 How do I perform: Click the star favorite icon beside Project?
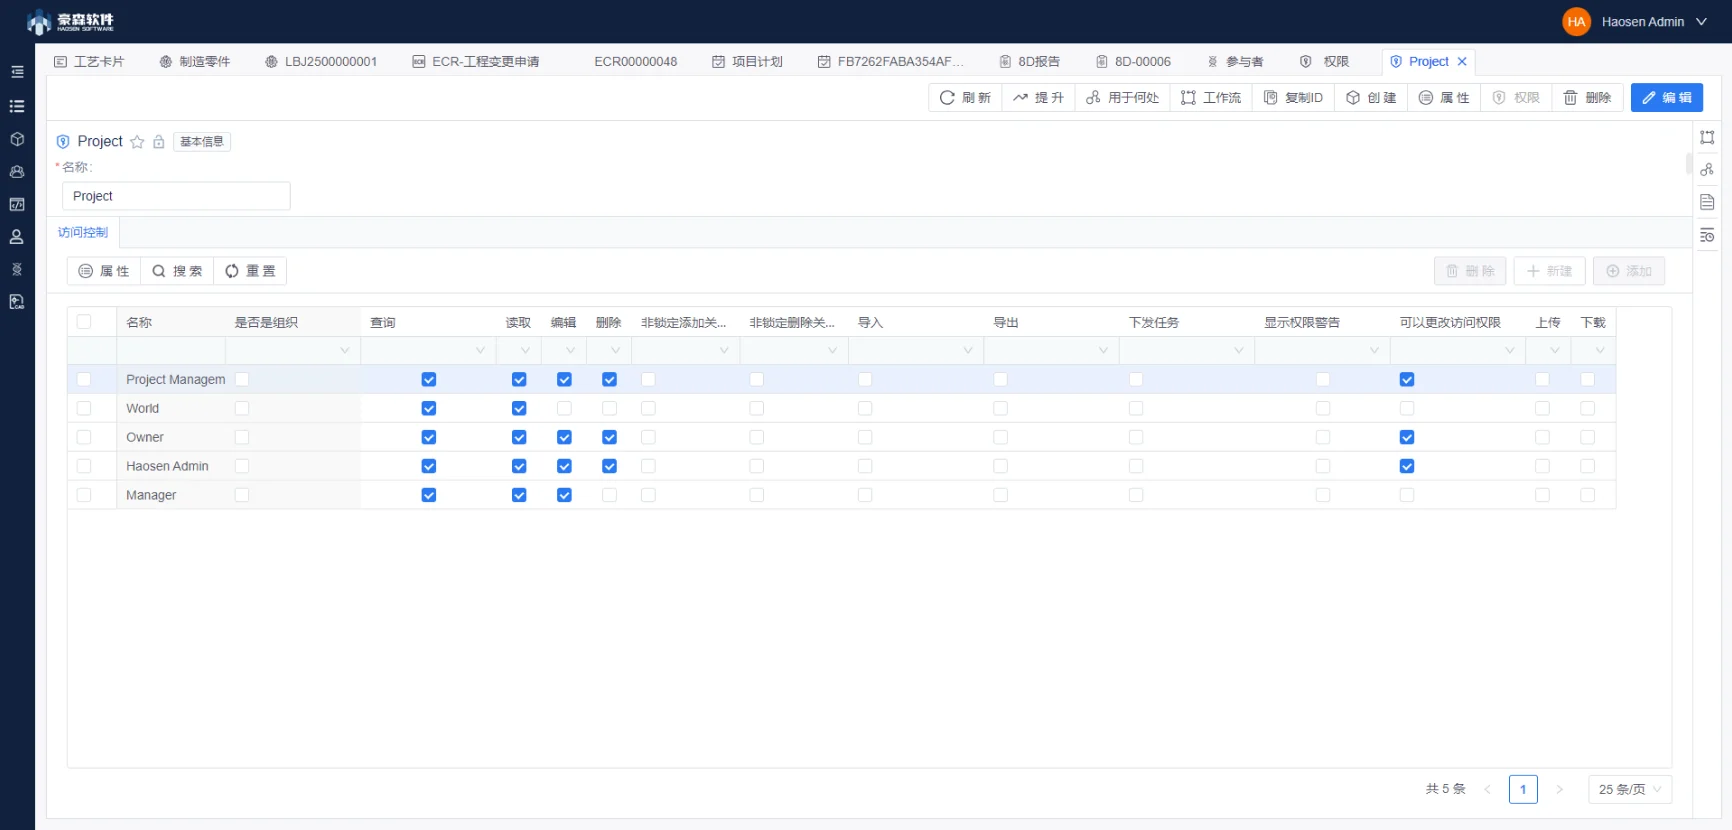coord(137,142)
